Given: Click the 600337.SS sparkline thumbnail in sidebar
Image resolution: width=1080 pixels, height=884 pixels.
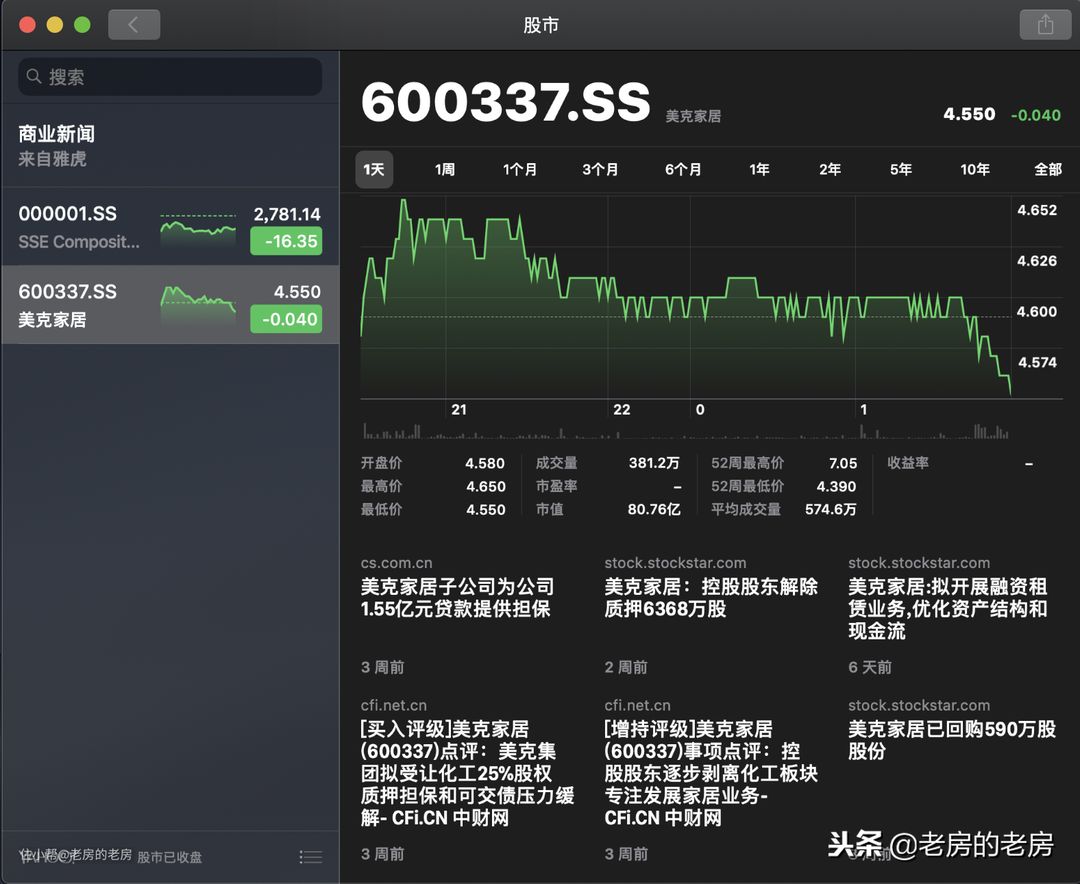Looking at the screenshot, I should click(198, 300).
